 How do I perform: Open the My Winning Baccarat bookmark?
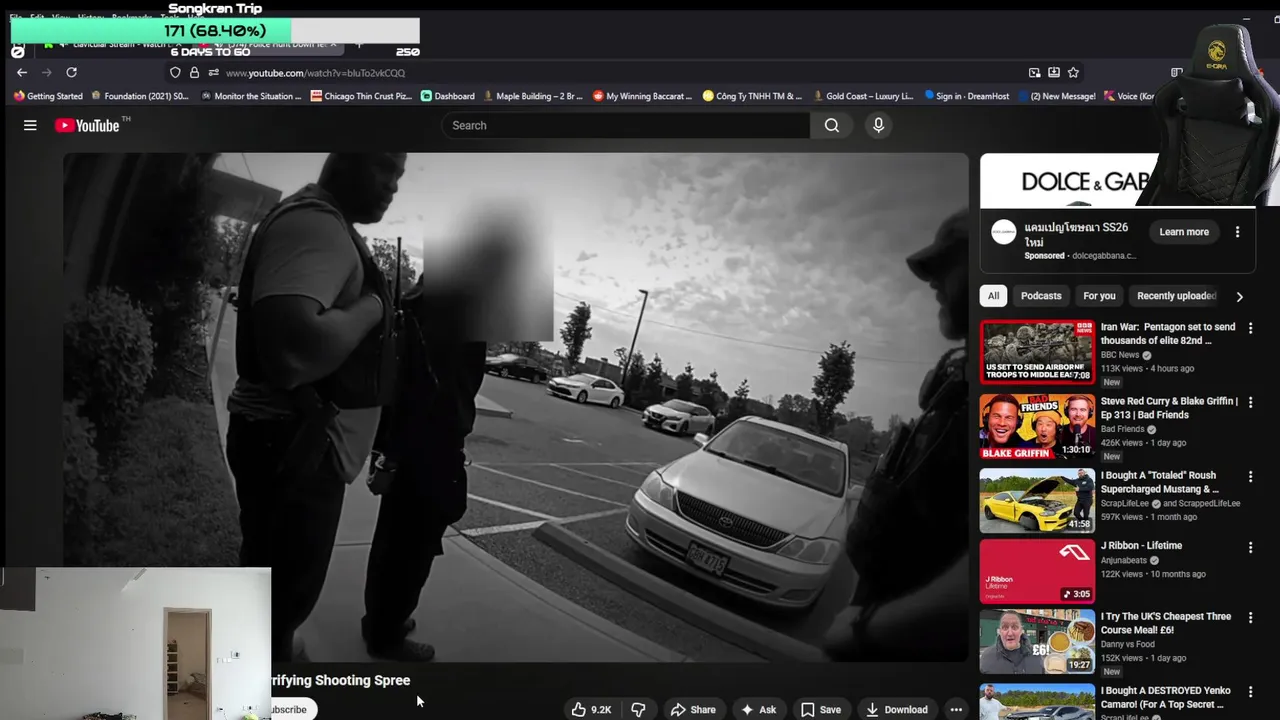point(642,96)
